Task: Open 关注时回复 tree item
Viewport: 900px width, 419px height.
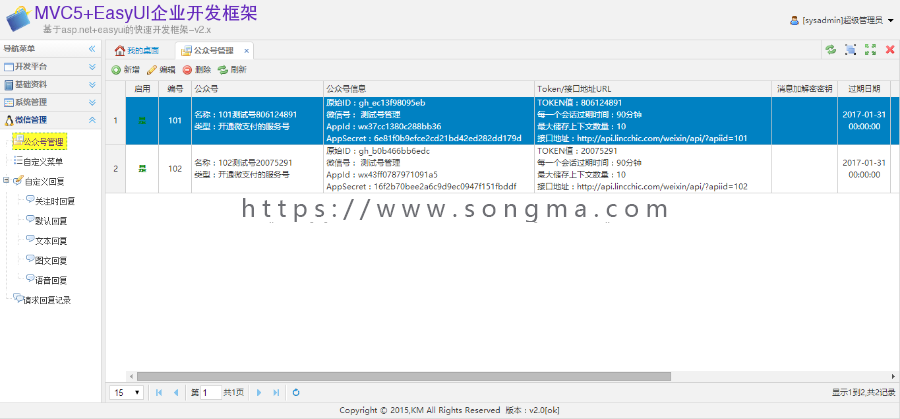Action: tap(51, 201)
